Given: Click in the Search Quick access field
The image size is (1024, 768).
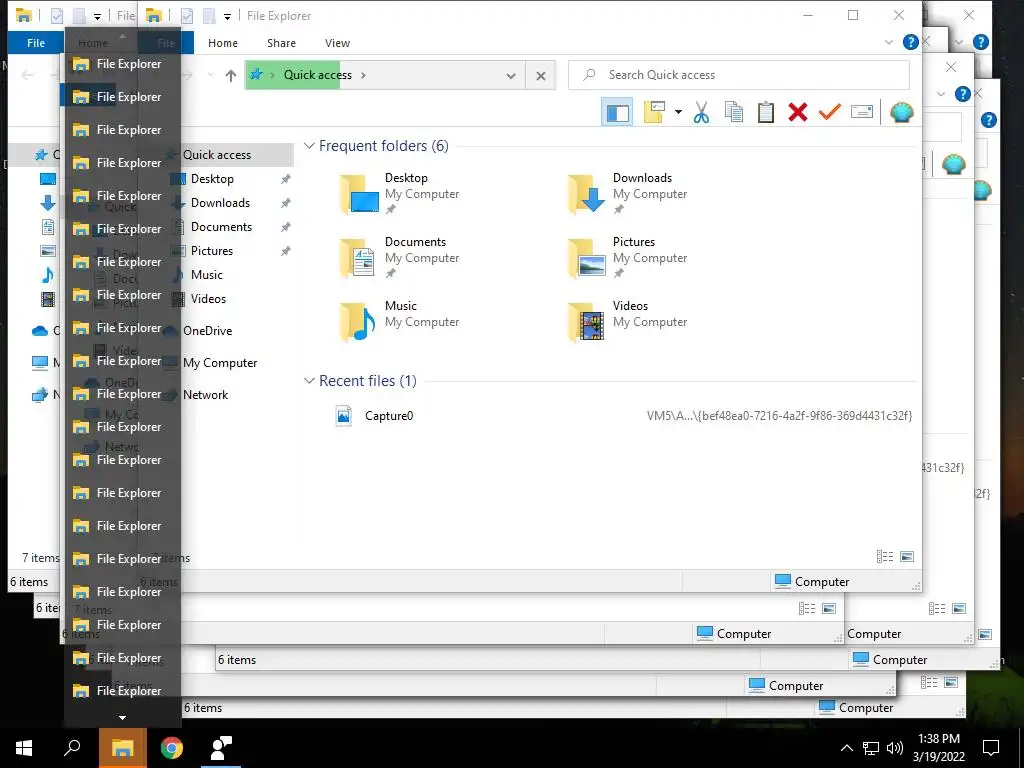Looking at the screenshot, I should tap(739, 75).
